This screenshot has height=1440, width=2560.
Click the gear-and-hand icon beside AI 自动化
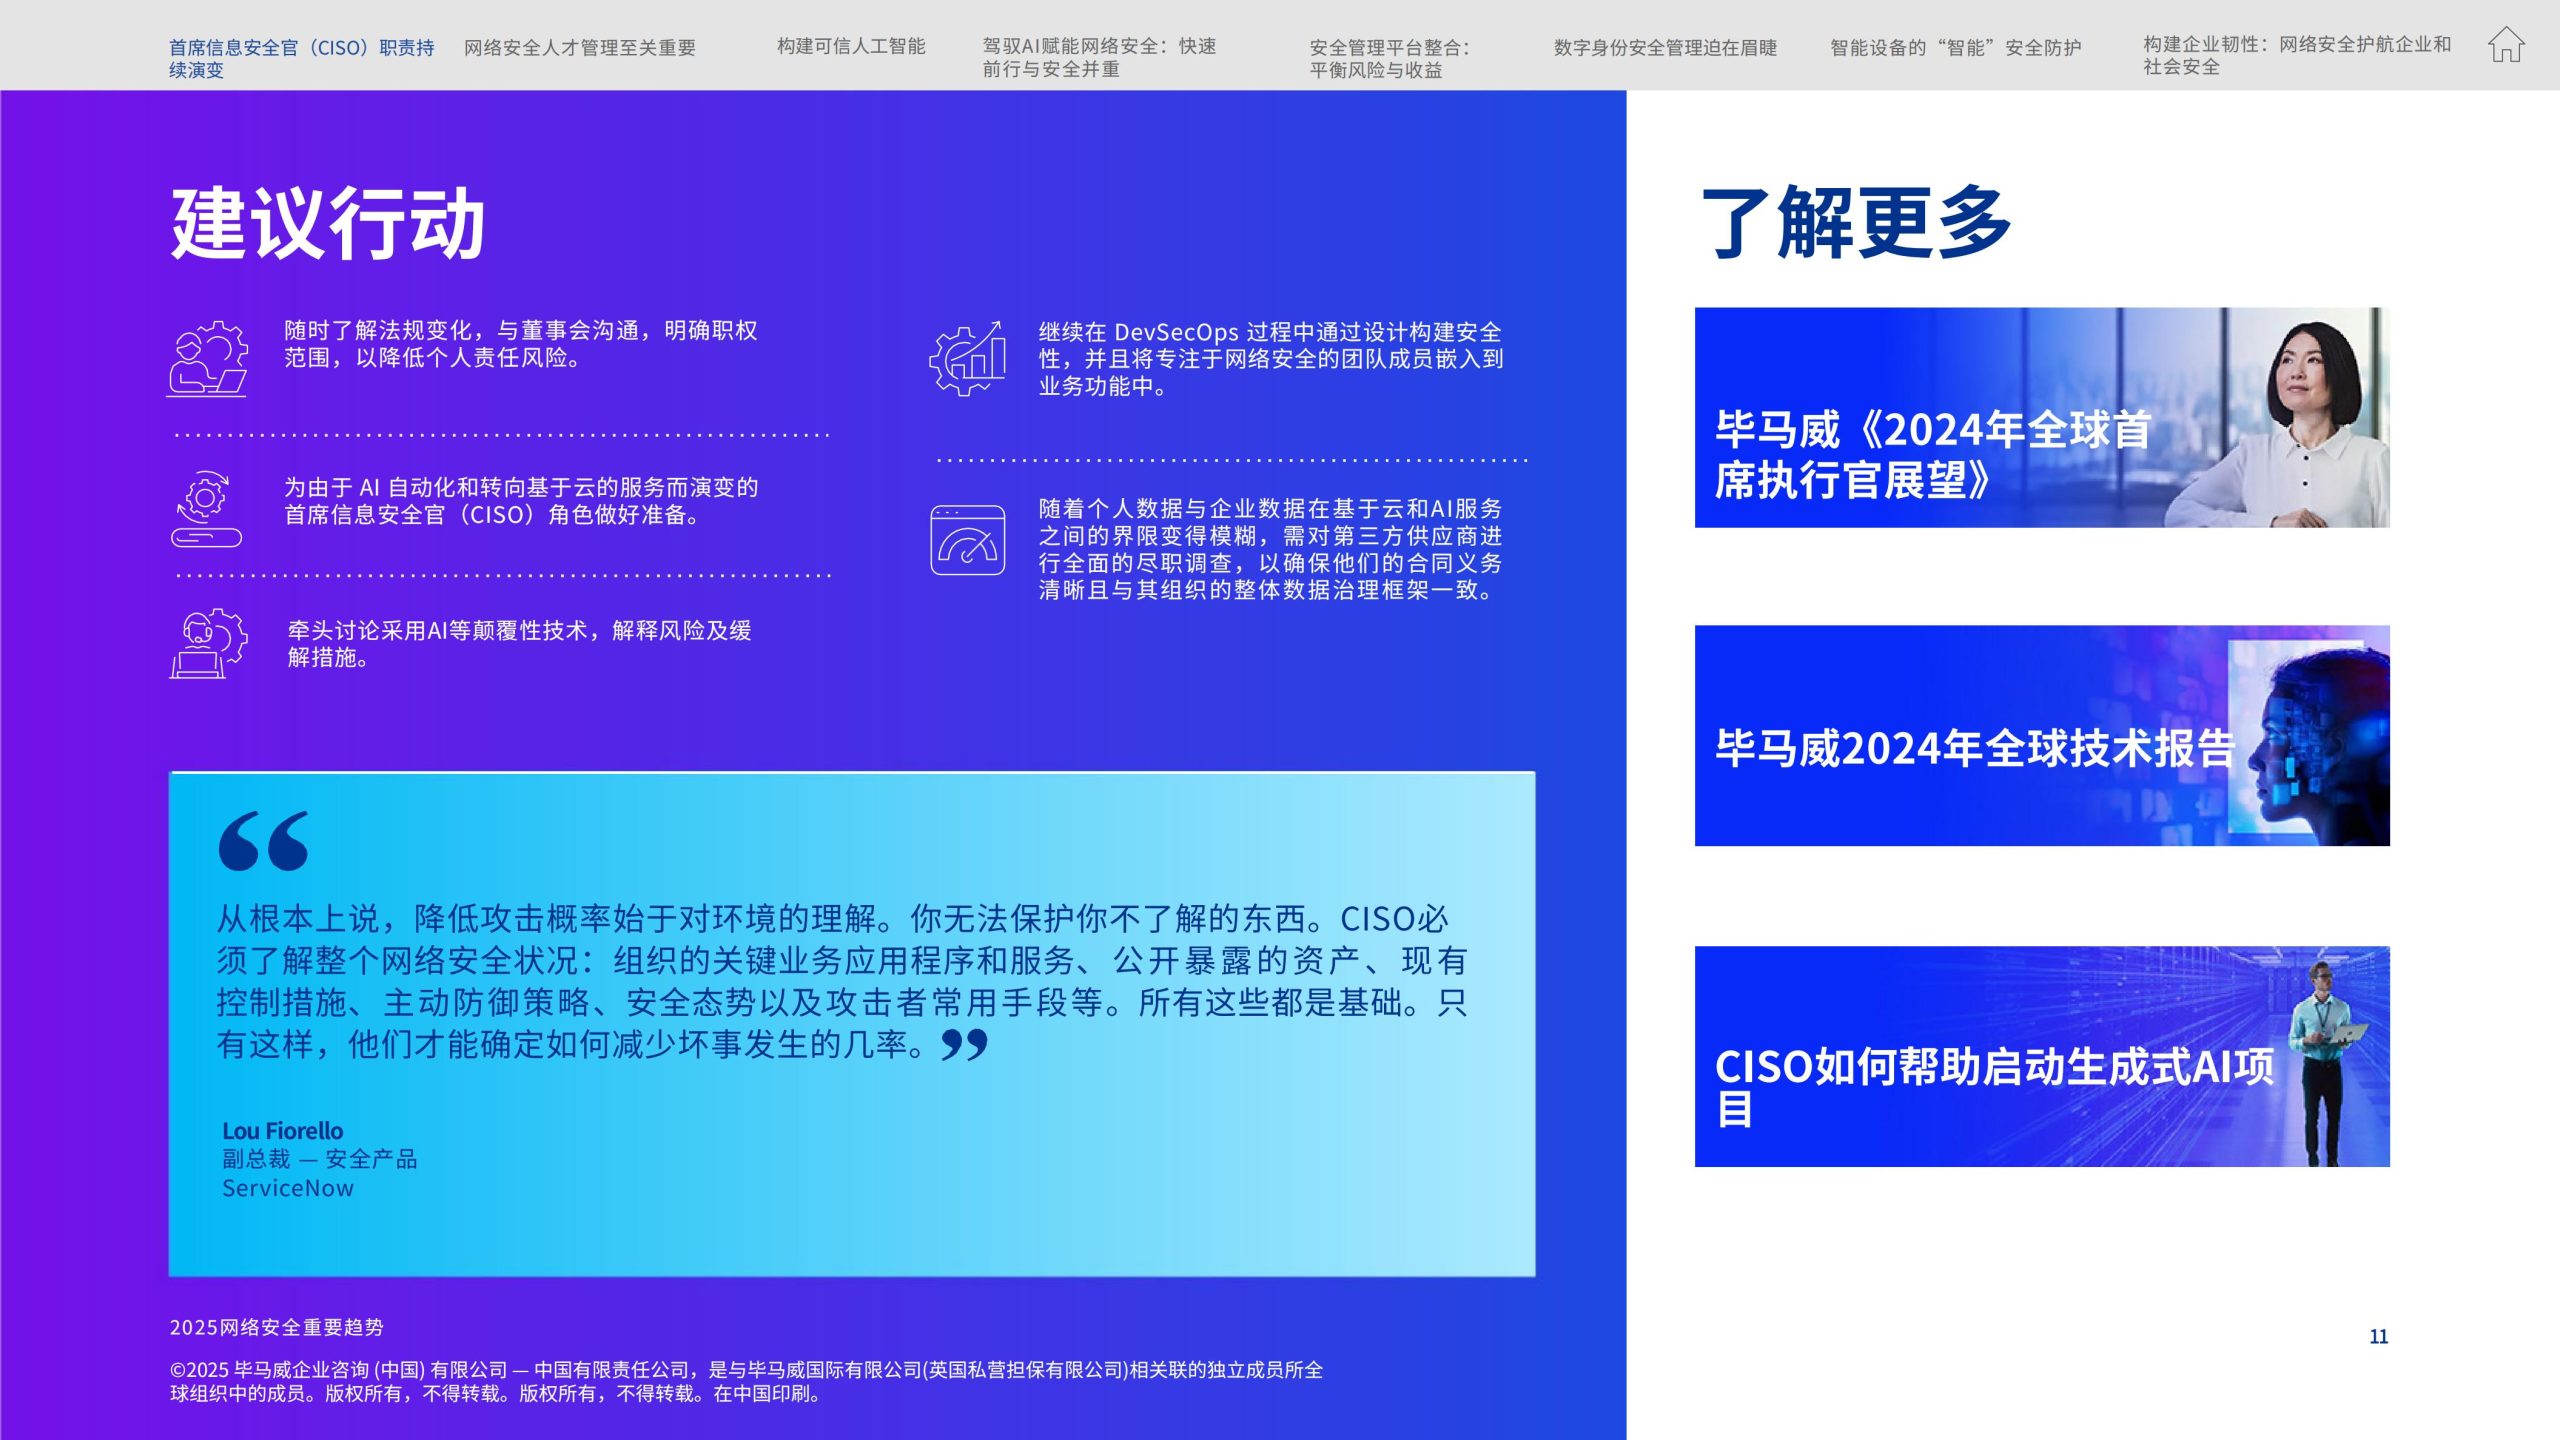pyautogui.click(x=206, y=508)
